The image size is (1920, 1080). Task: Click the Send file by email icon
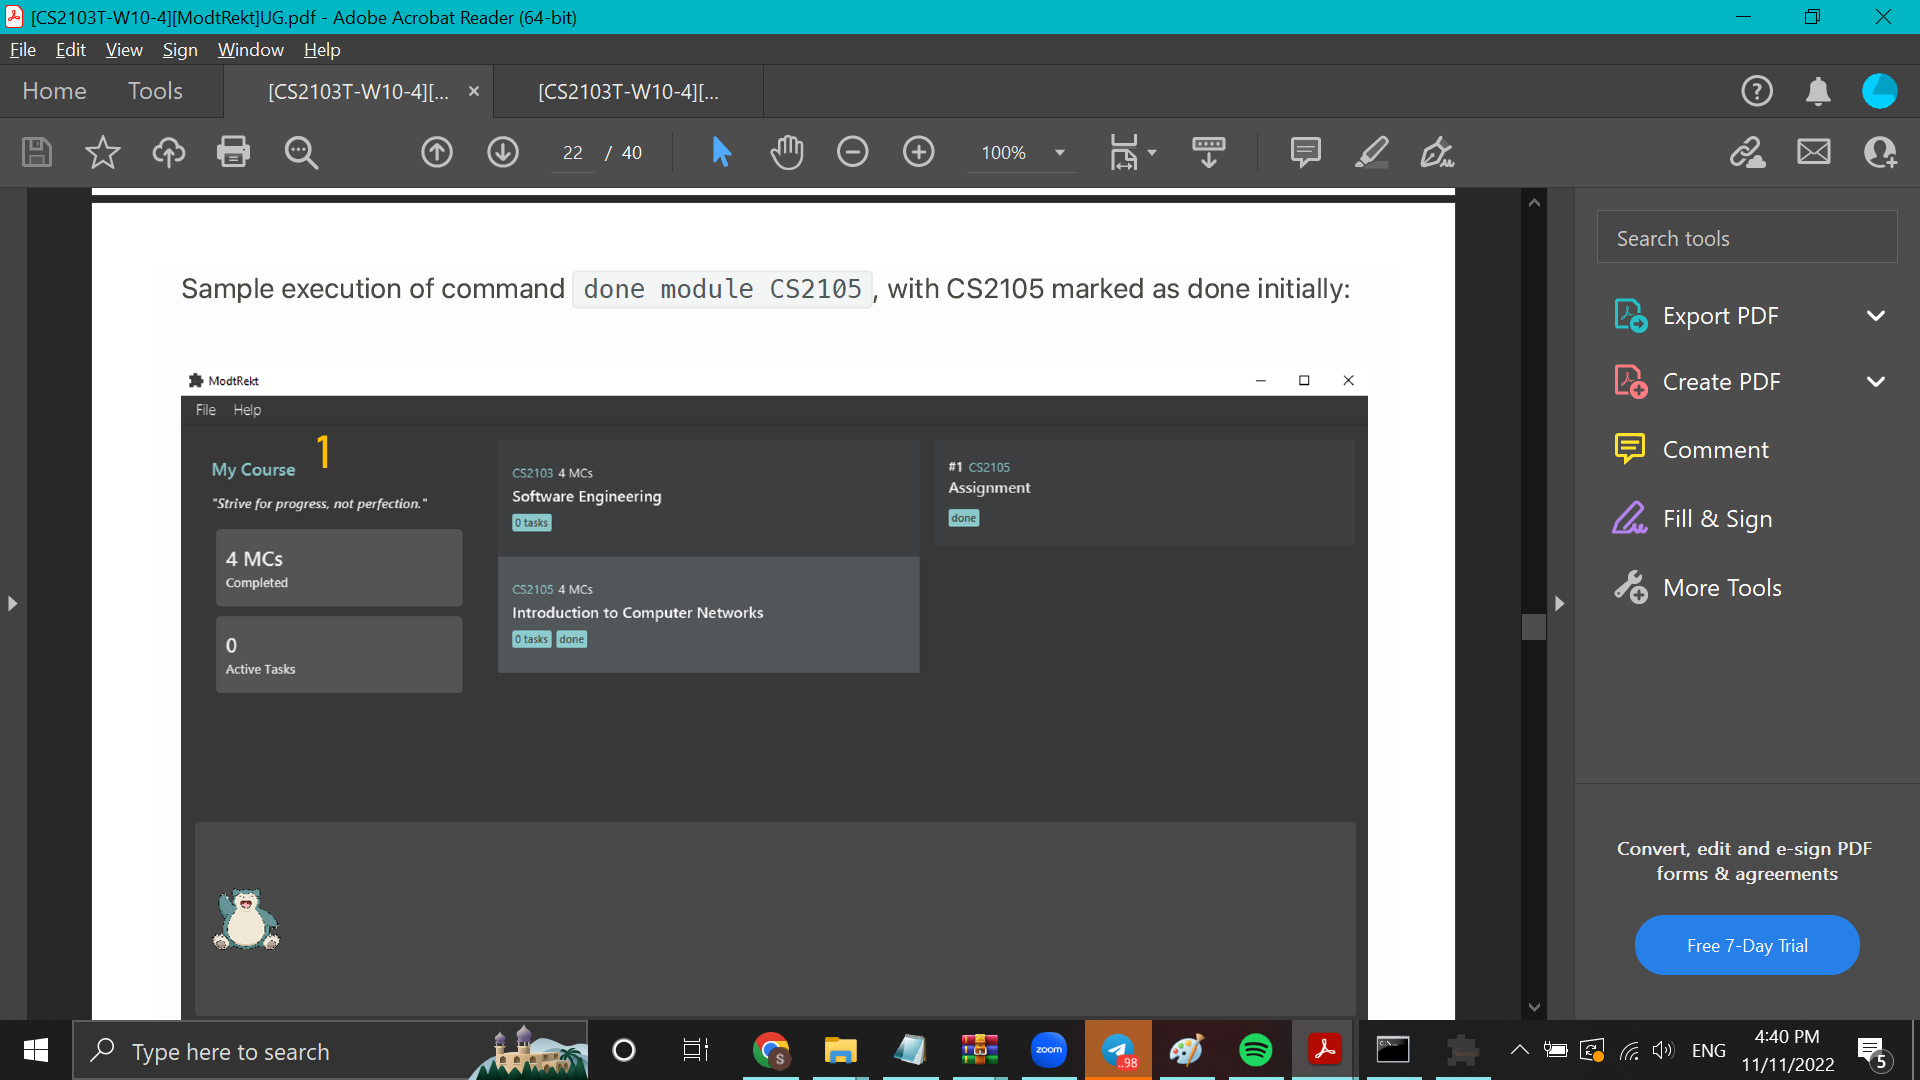coord(1813,152)
